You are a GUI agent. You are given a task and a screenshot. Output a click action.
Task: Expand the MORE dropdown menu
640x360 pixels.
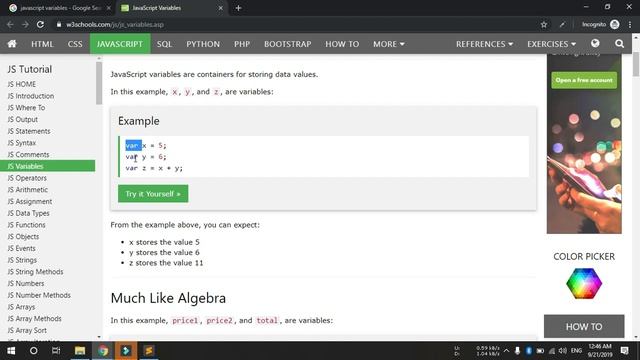pos(389,44)
